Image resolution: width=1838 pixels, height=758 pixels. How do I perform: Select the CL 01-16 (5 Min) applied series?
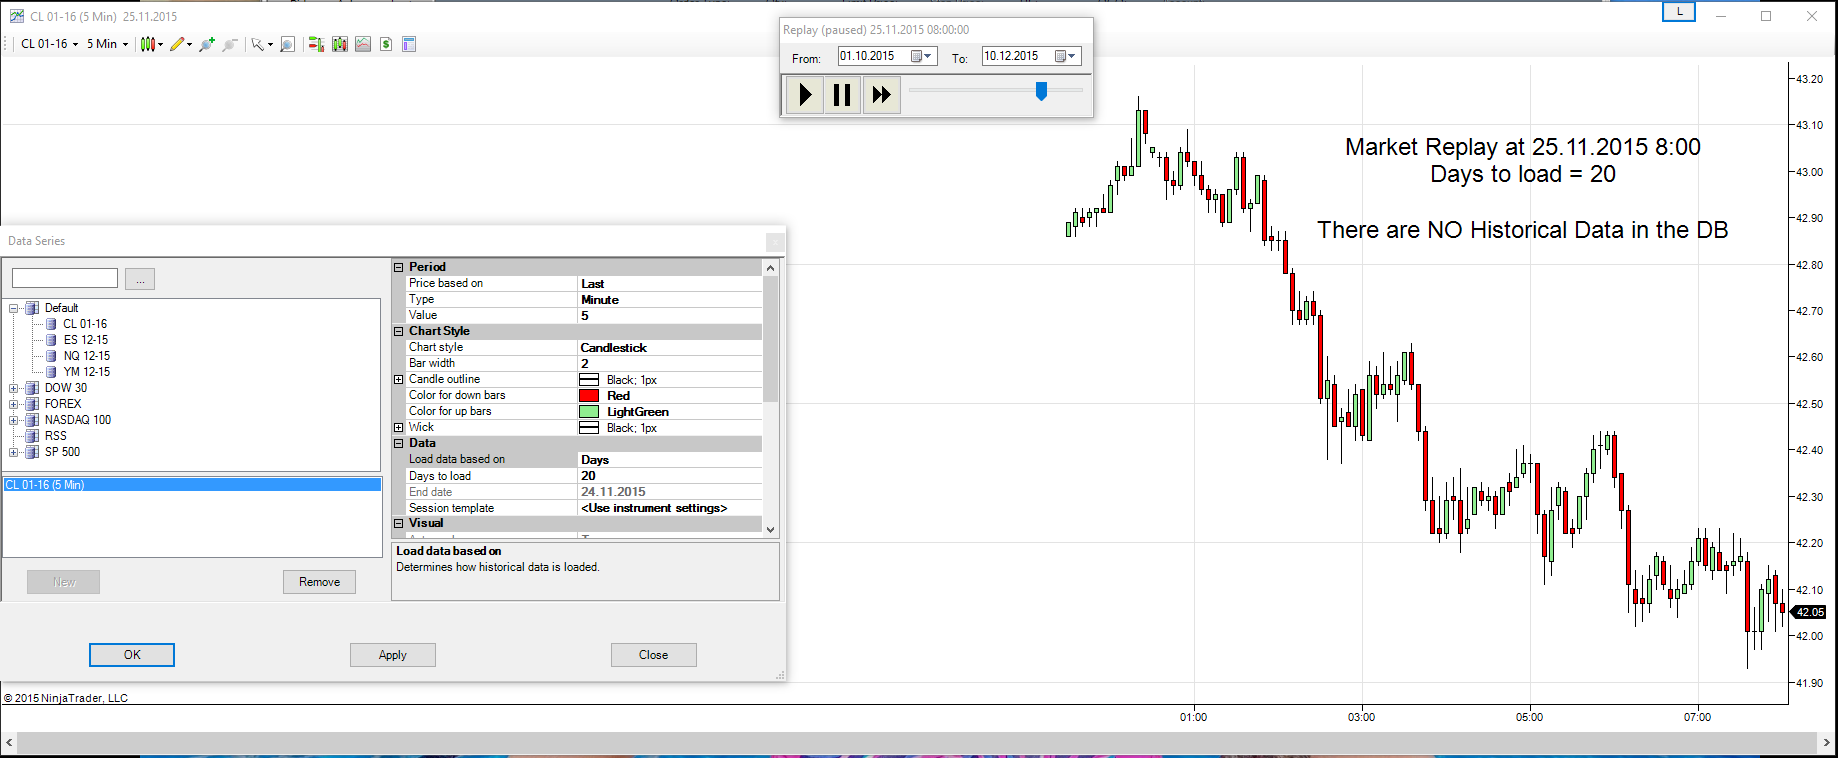192,485
